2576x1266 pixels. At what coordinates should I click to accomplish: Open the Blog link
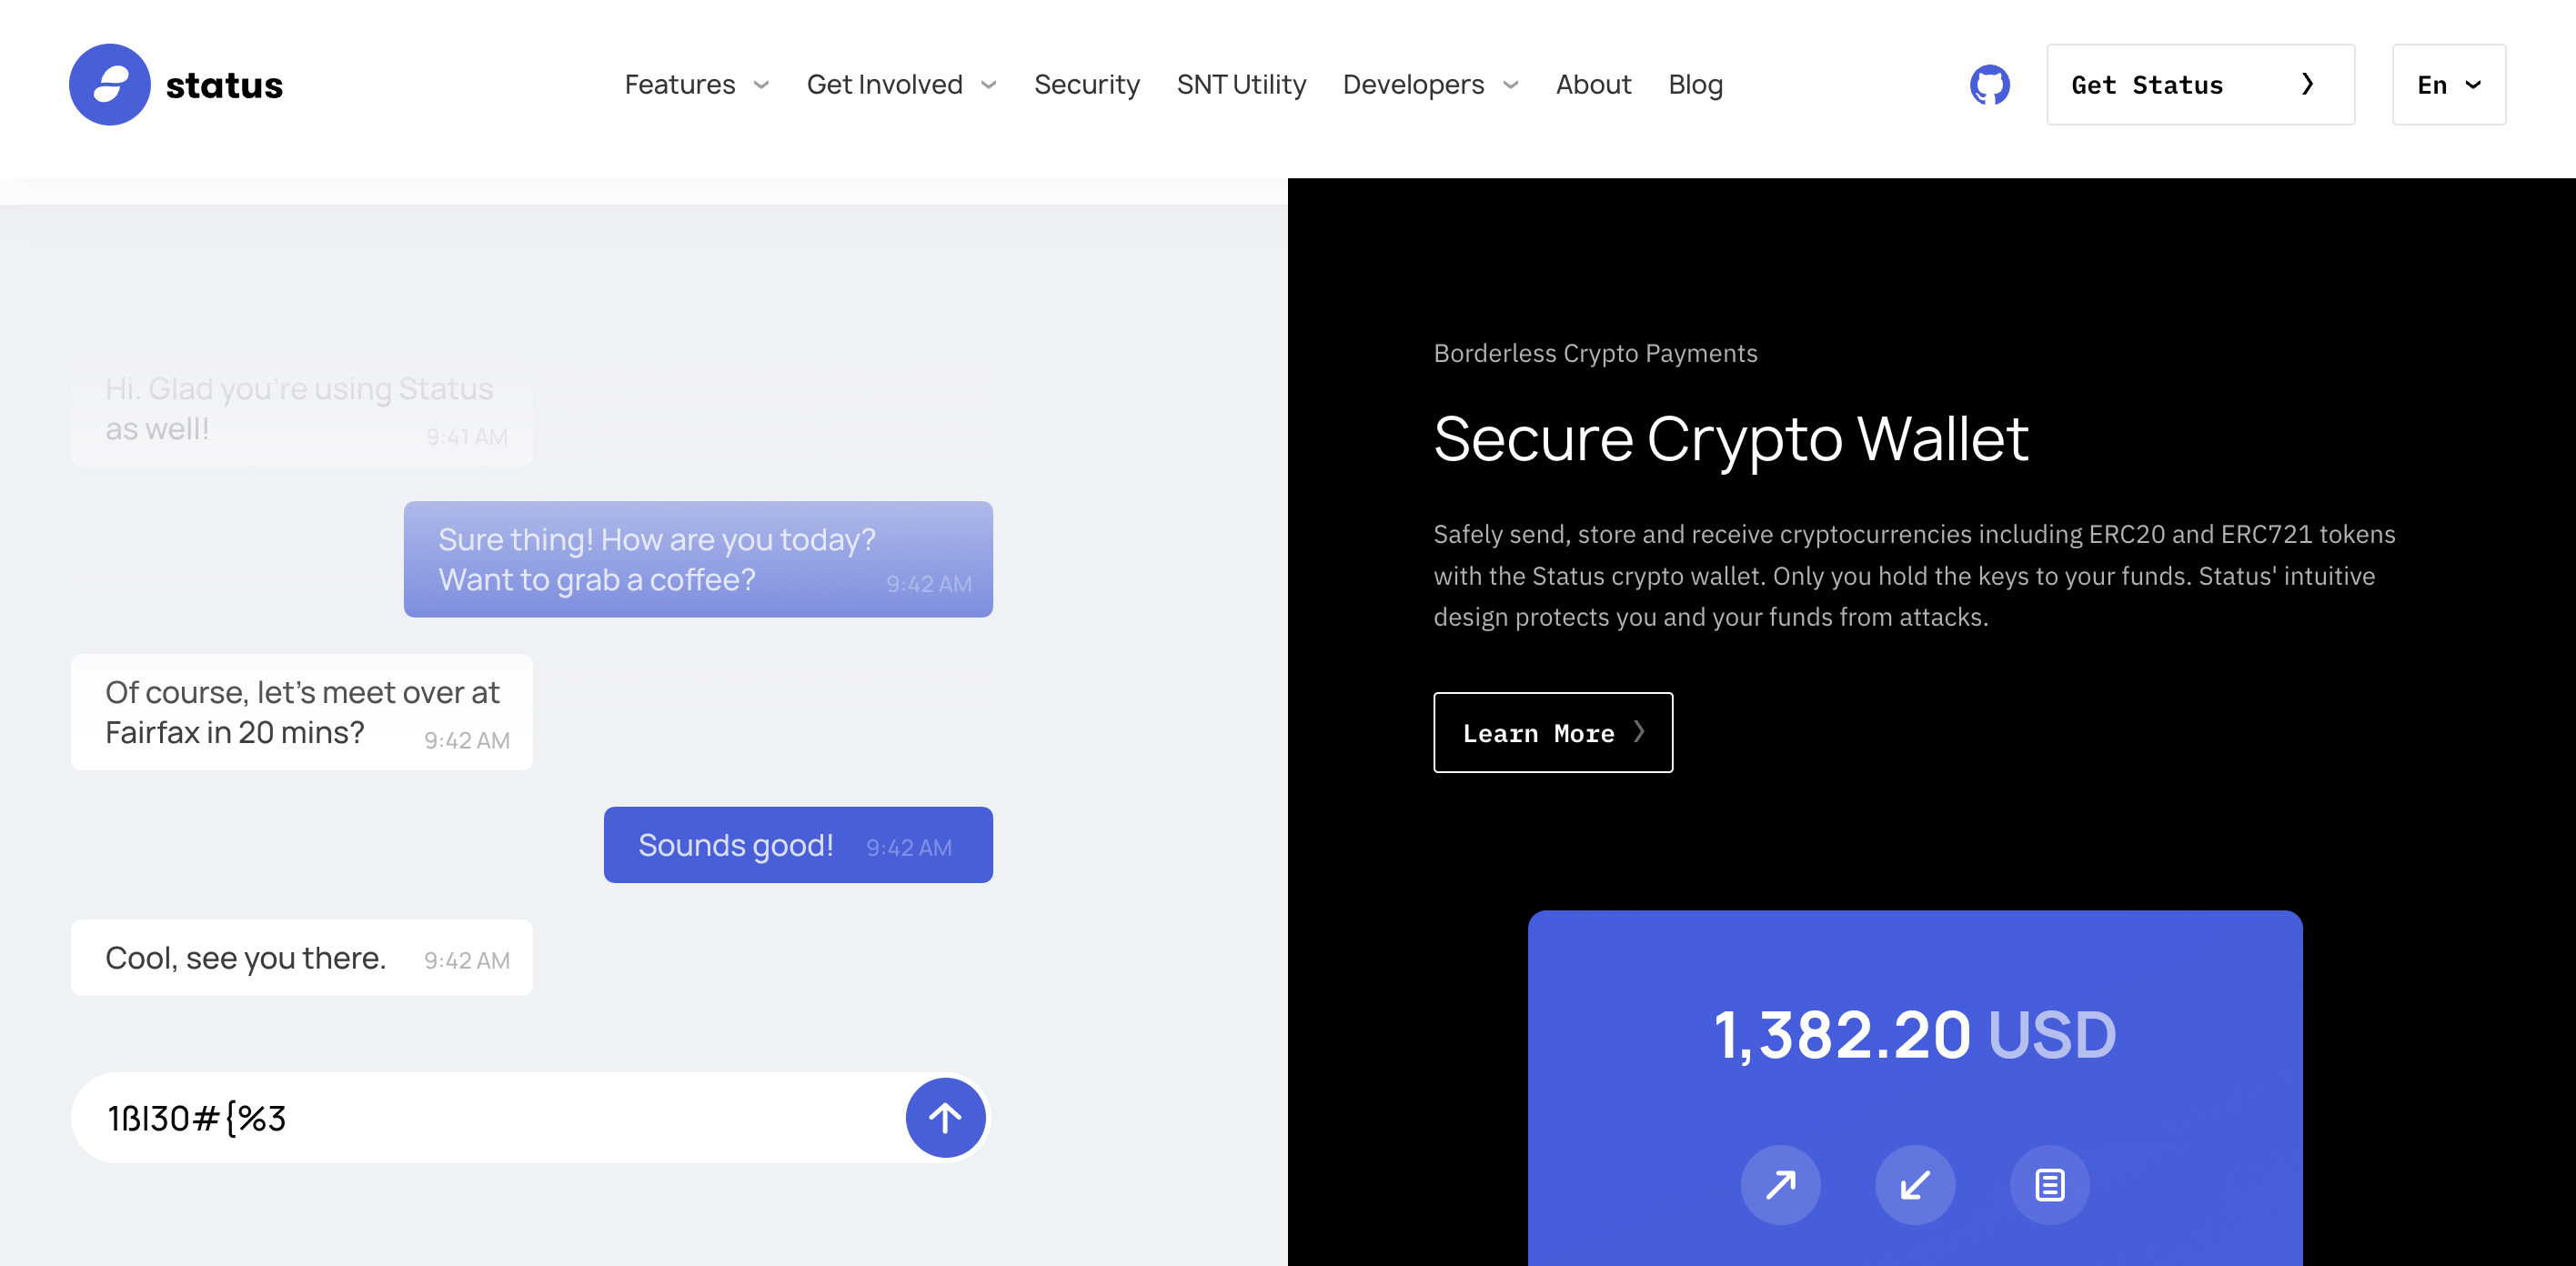click(x=1695, y=84)
